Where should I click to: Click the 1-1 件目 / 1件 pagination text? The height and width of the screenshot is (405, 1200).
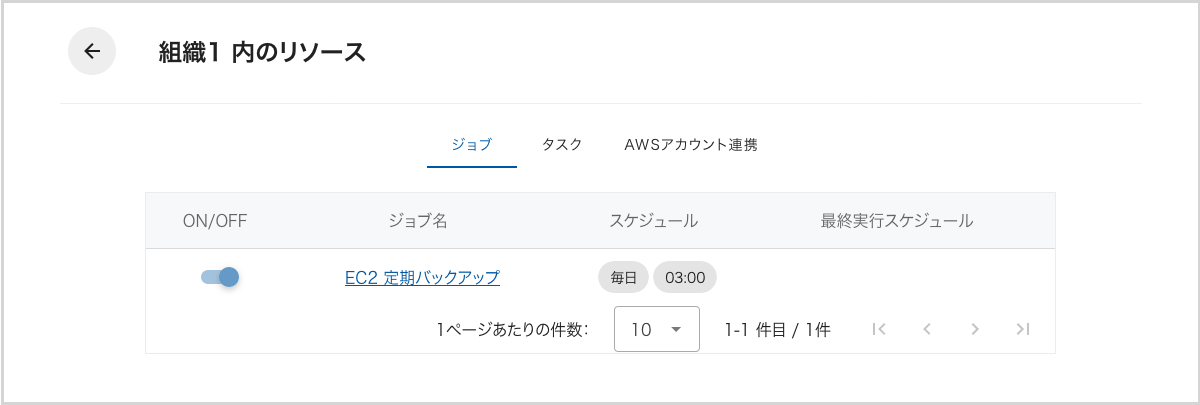778,329
